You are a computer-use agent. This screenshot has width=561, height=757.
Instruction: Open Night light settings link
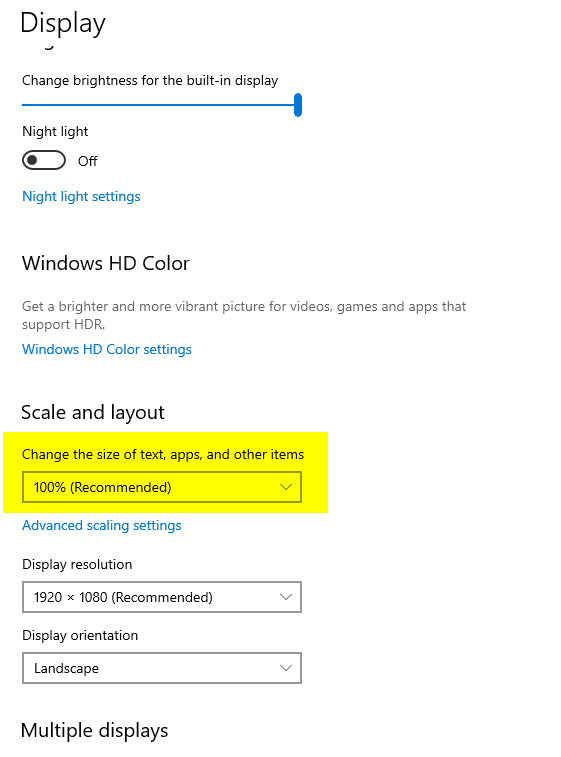coord(81,196)
